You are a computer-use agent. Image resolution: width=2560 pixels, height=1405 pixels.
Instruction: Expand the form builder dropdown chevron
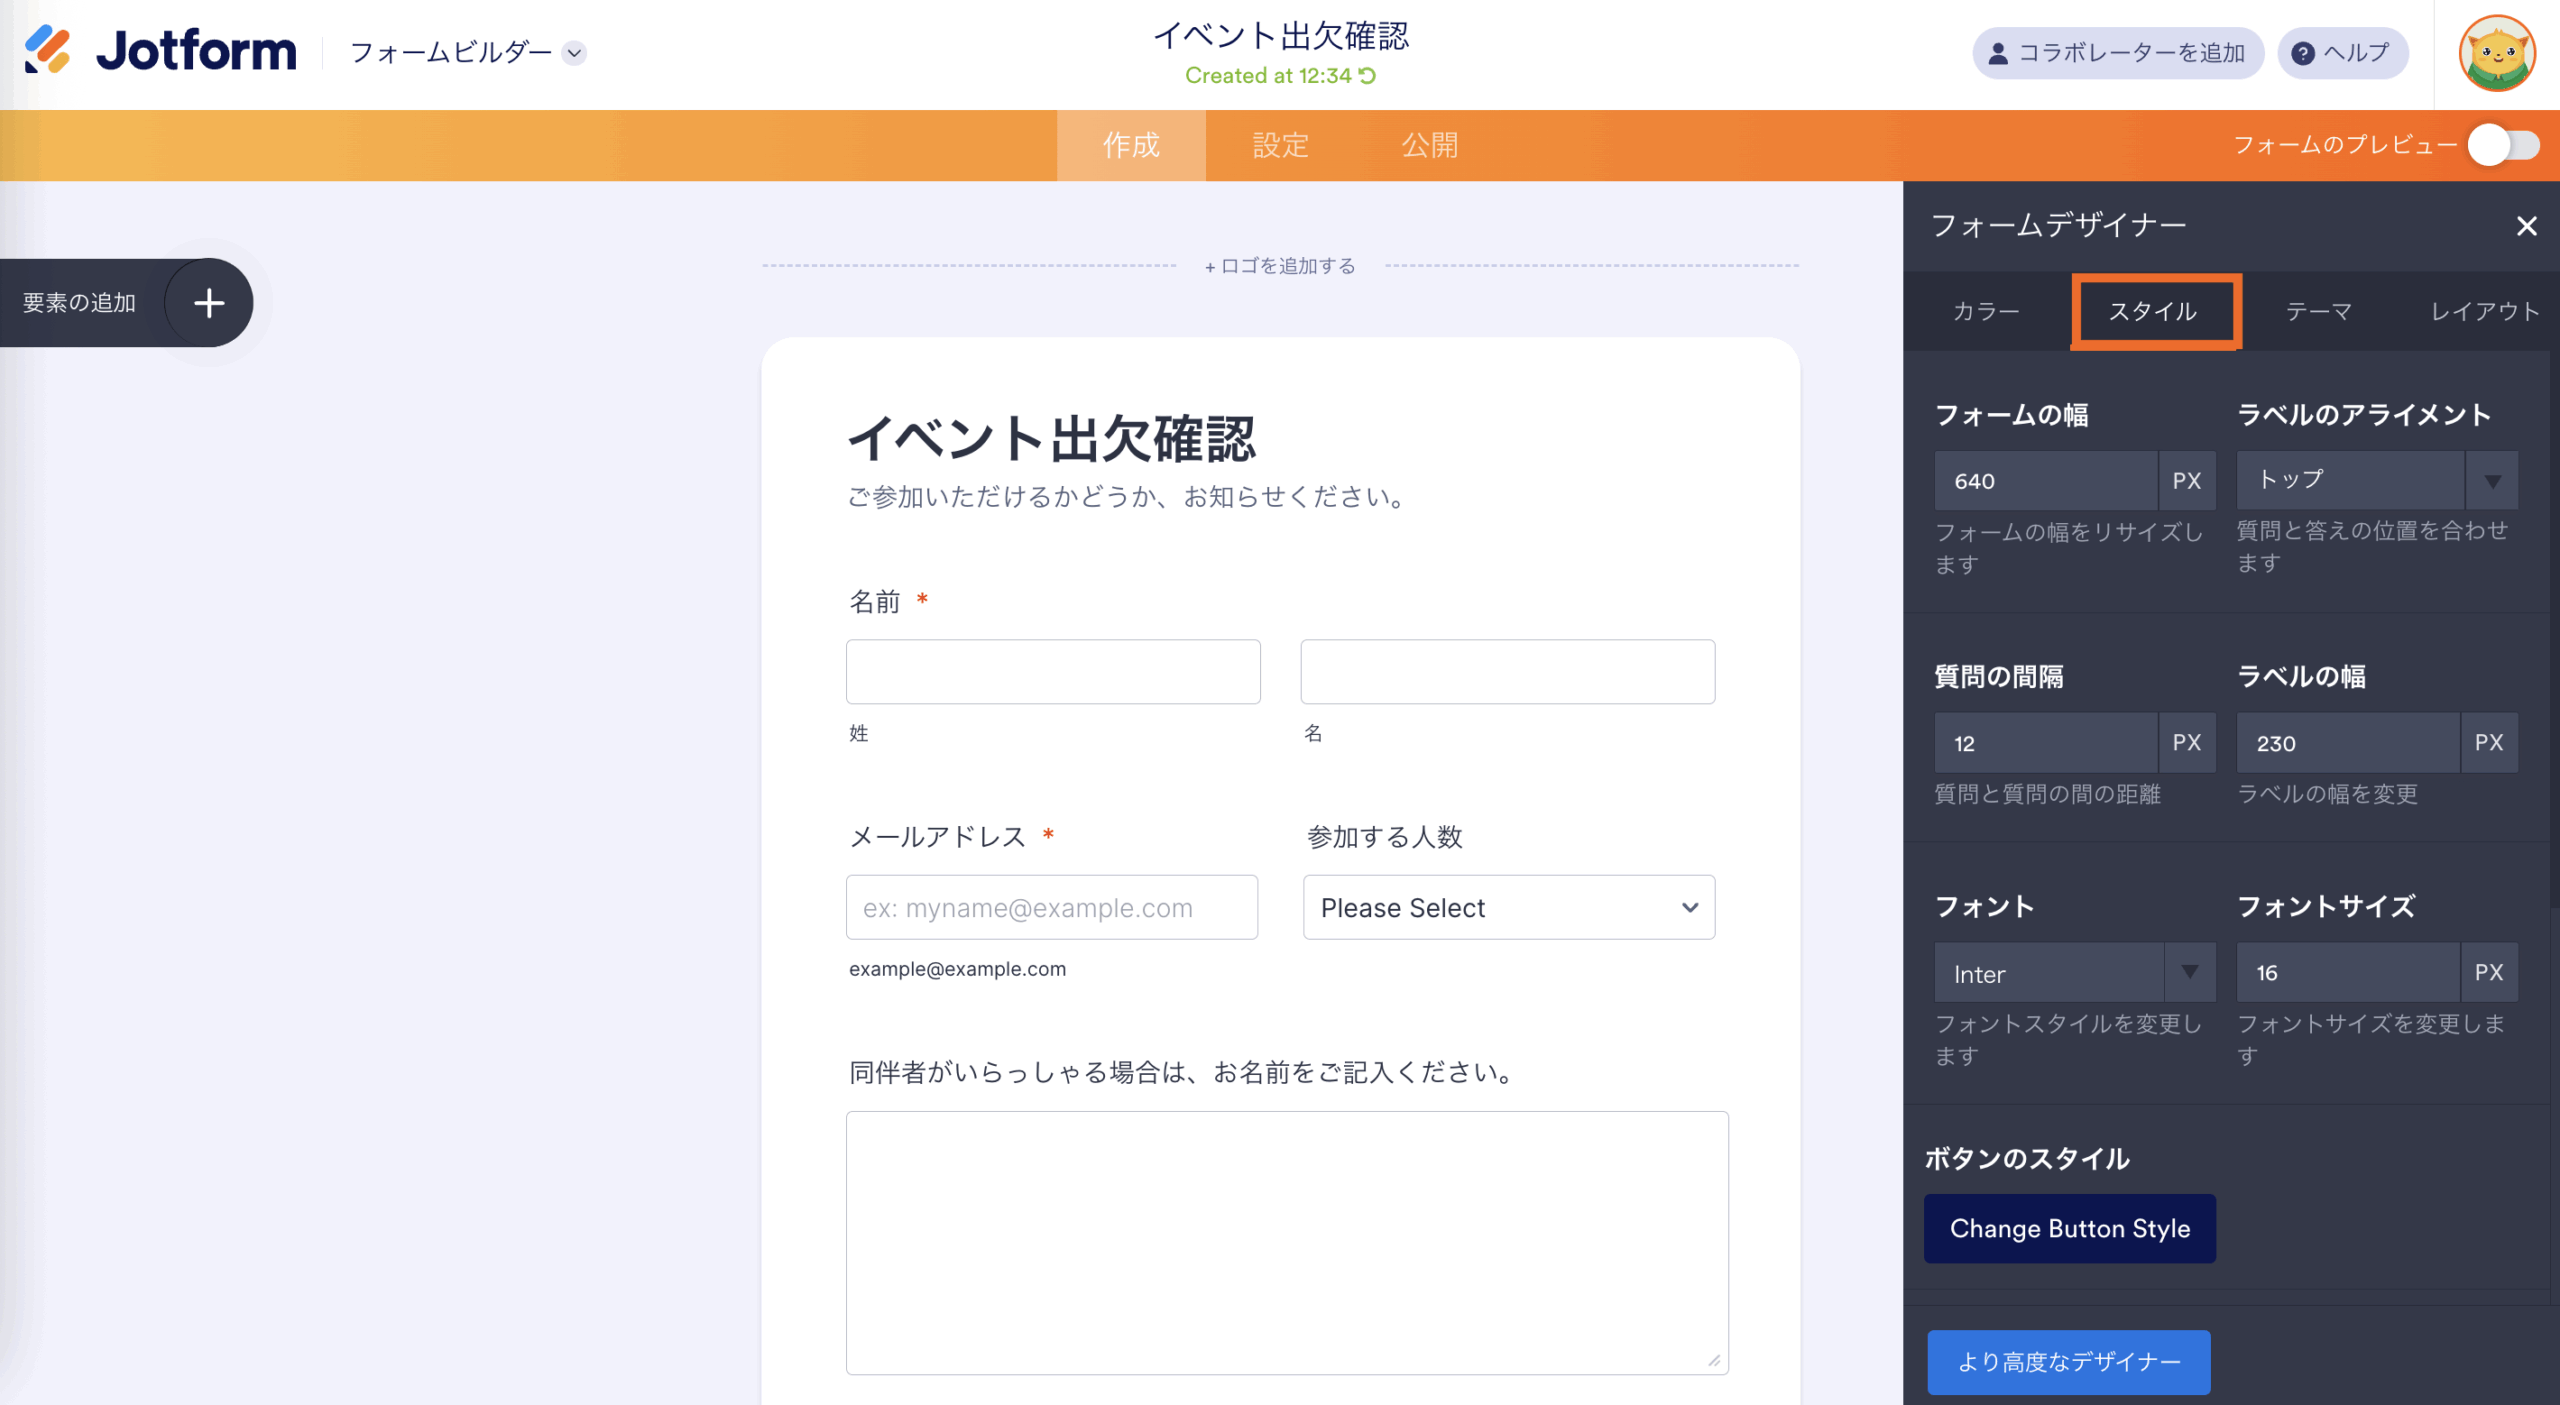coord(574,53)
